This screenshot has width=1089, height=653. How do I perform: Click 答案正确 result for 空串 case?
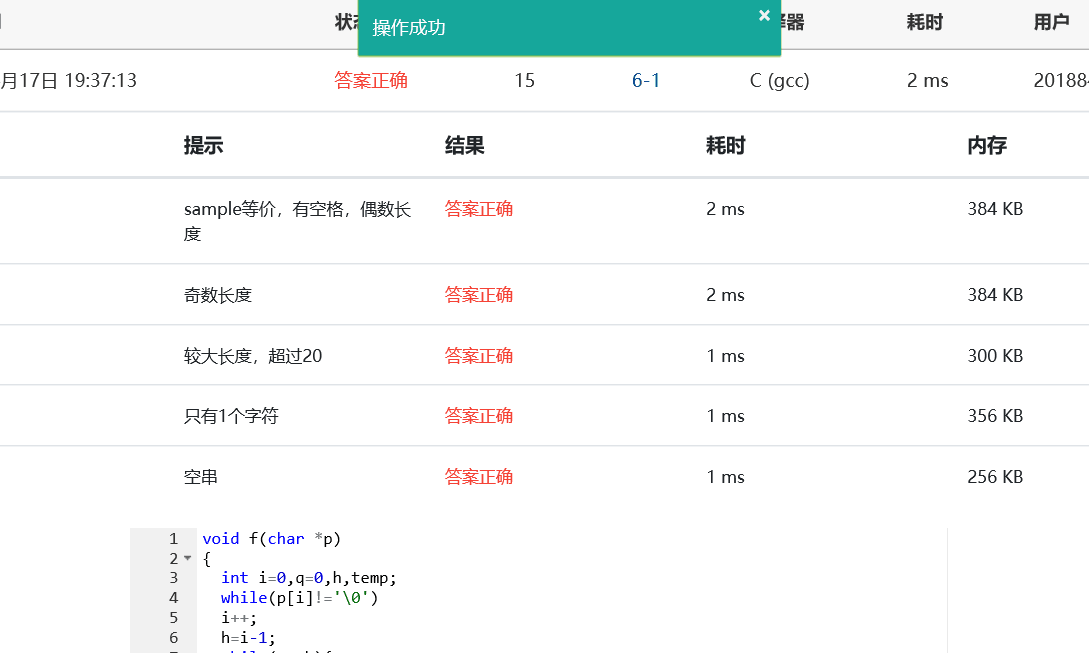(x=479, y=477)
